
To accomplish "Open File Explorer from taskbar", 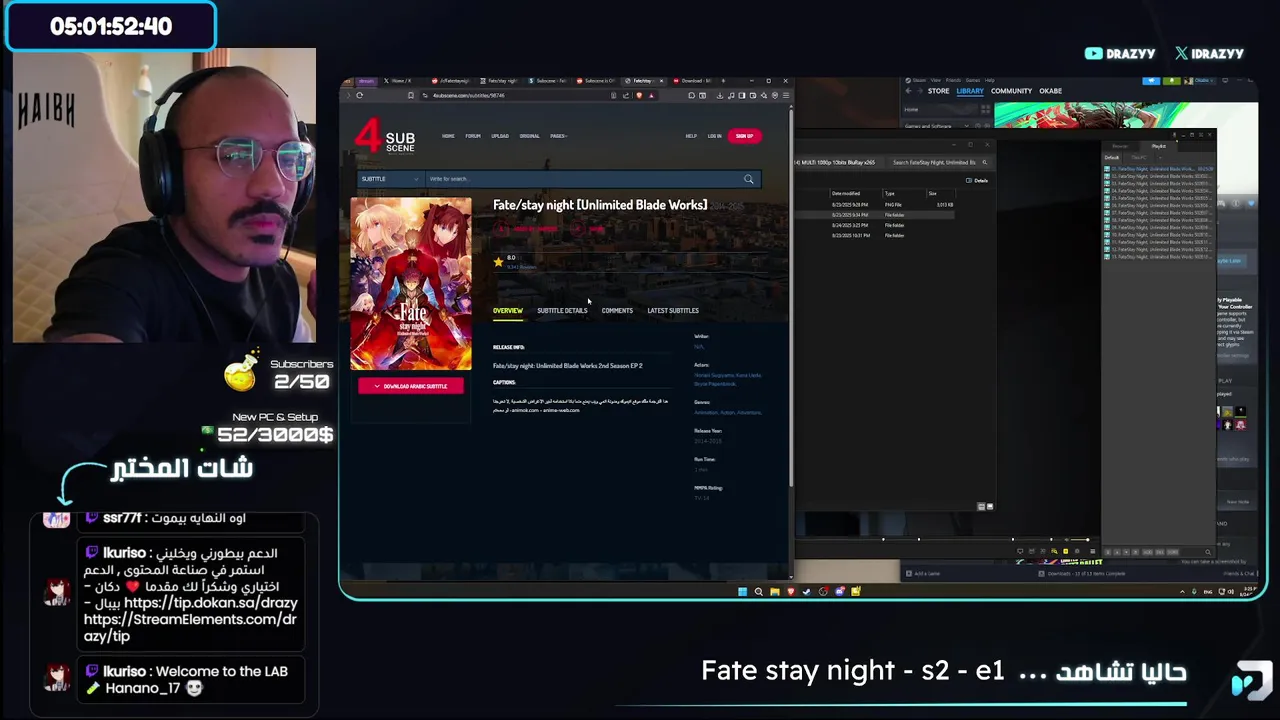I will [x=774, y=592].
